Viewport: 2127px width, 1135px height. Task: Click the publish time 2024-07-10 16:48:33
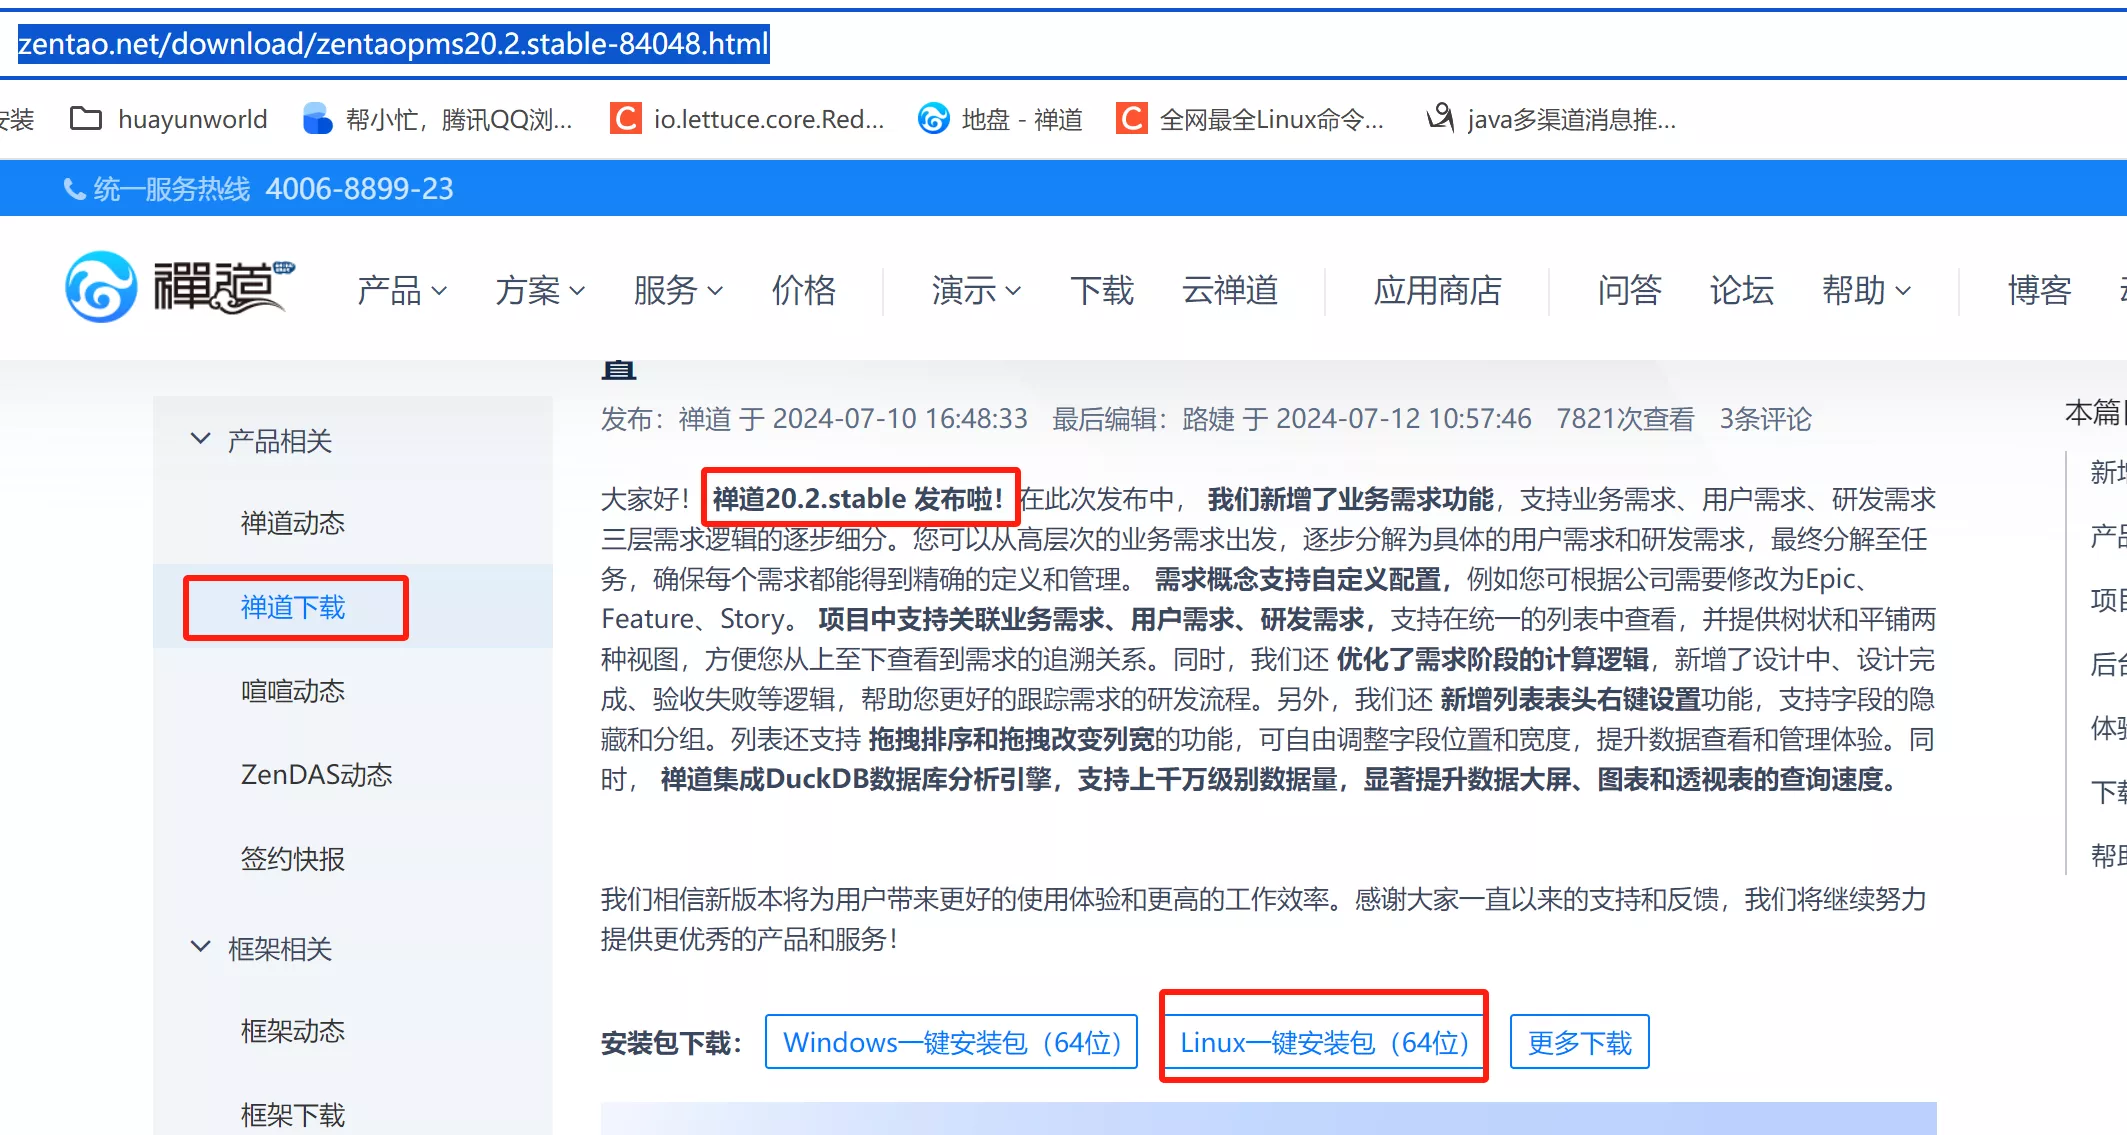coord(900,419)
